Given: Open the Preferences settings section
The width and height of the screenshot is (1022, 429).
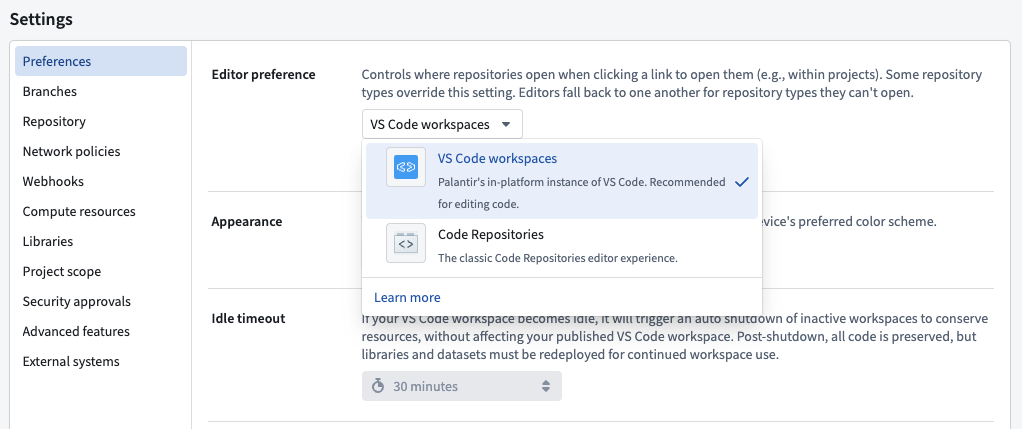Looking at the screenshot, I should pyautogui.click(x=101, y=61).
